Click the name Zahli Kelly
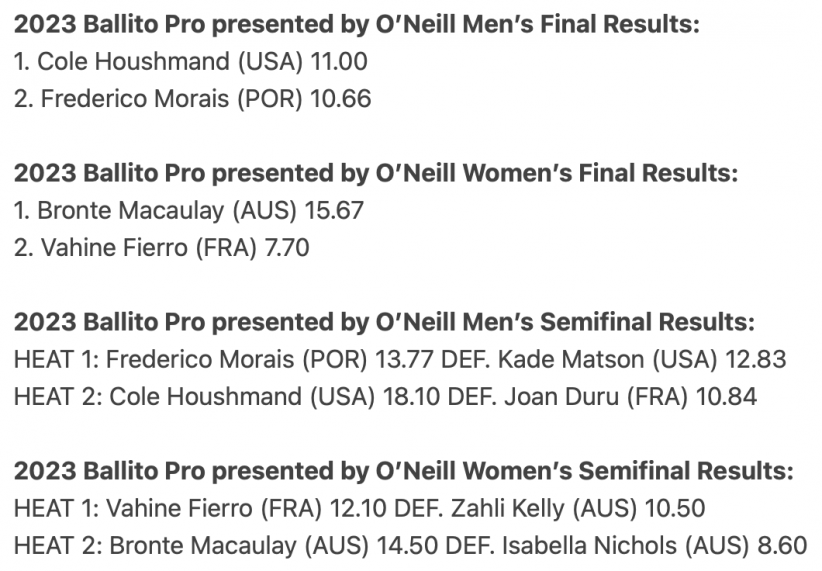Screen dimensions: 822x571 click(507, 509)
